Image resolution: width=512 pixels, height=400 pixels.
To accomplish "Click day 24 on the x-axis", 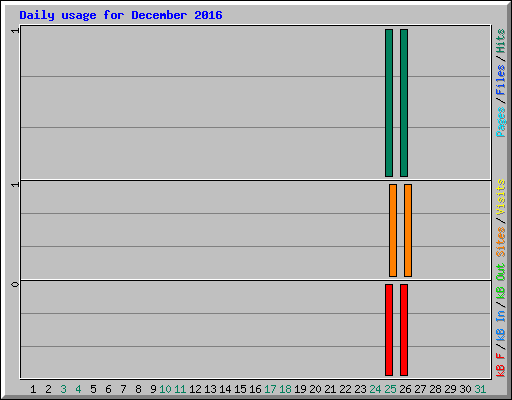I will click(x=375, y=389).
